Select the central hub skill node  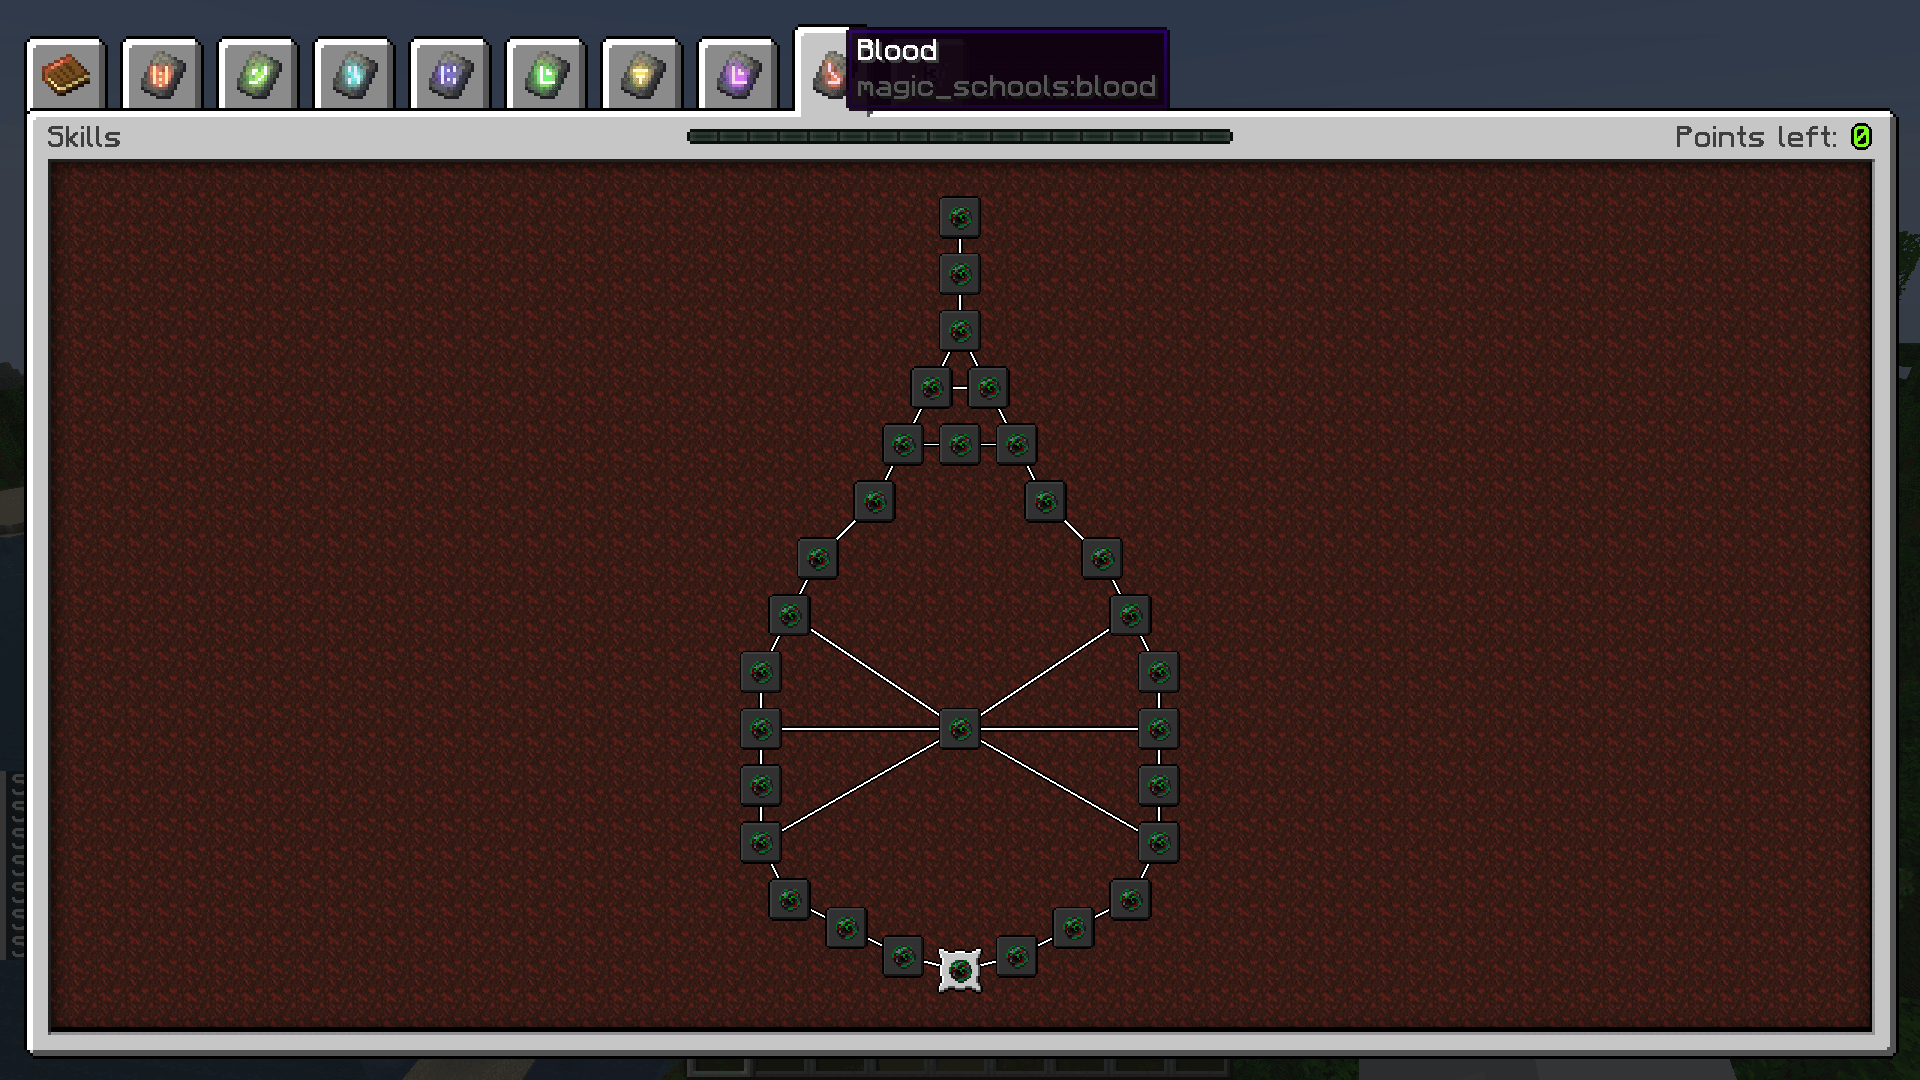click(x=960, y=728)
